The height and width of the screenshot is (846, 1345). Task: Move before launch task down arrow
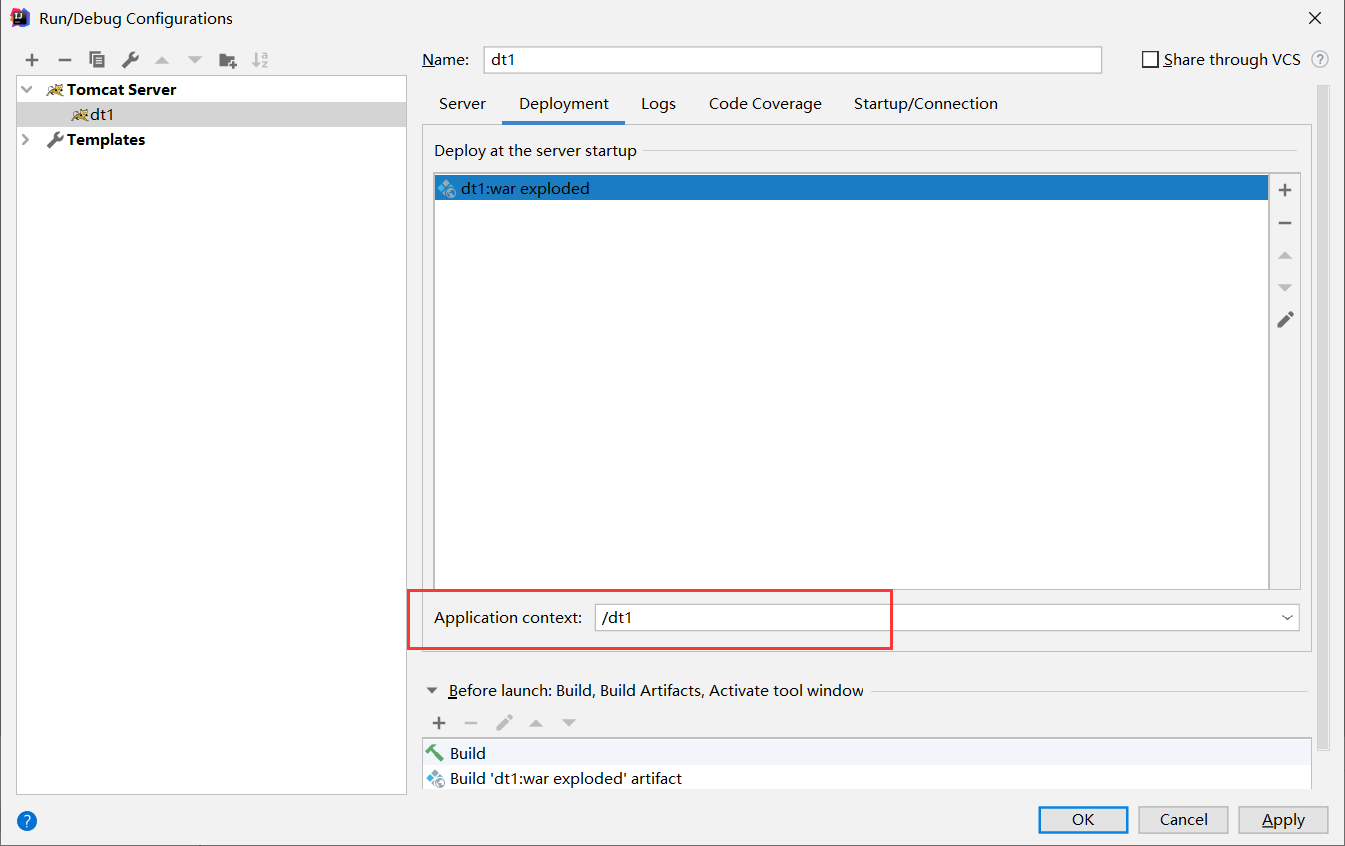569,723
